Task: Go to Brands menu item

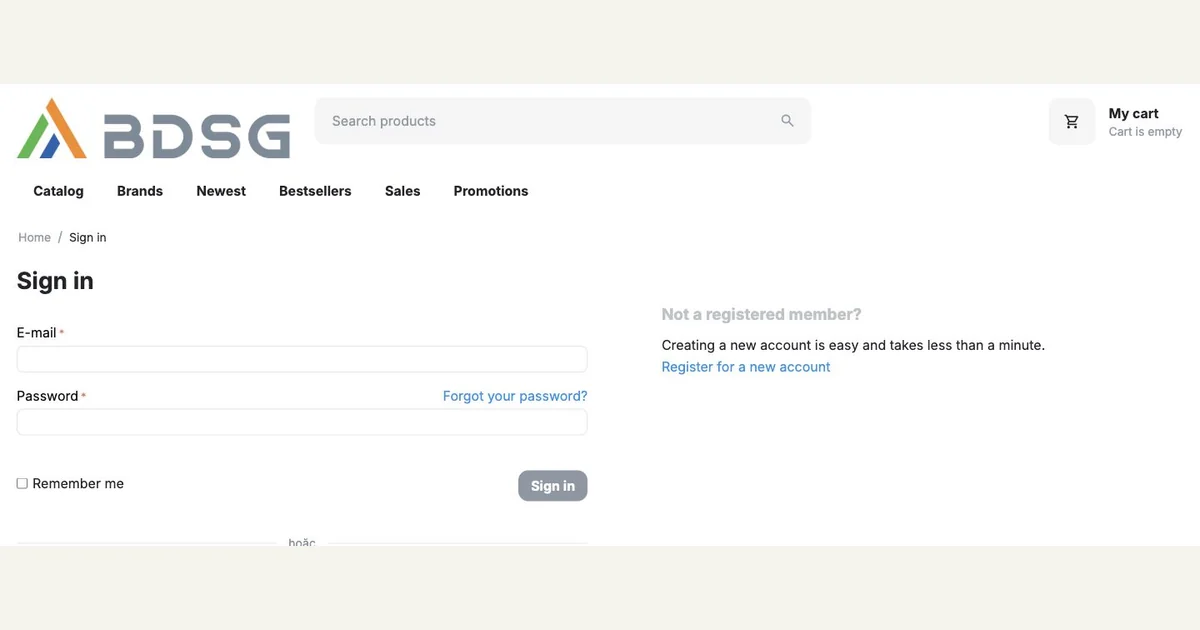Action: coord(140,191)
